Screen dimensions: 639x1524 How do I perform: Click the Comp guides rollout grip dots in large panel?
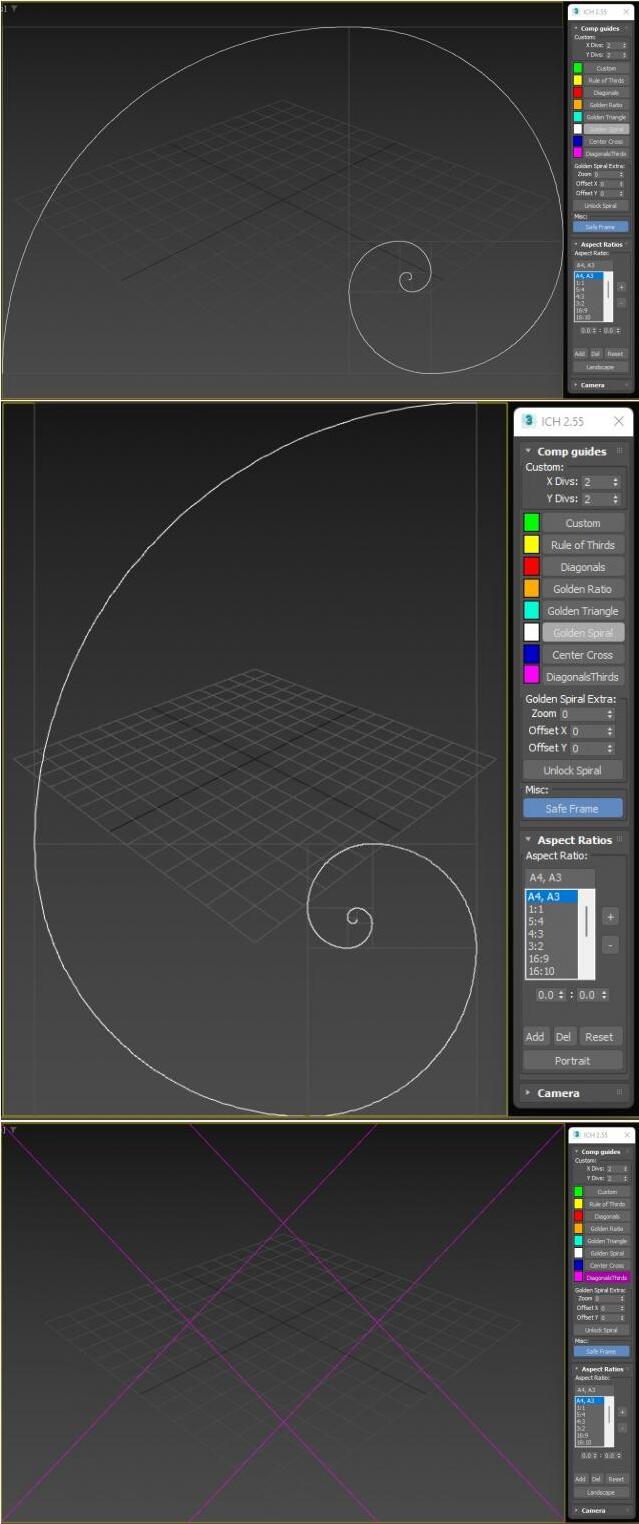[620, 451]
